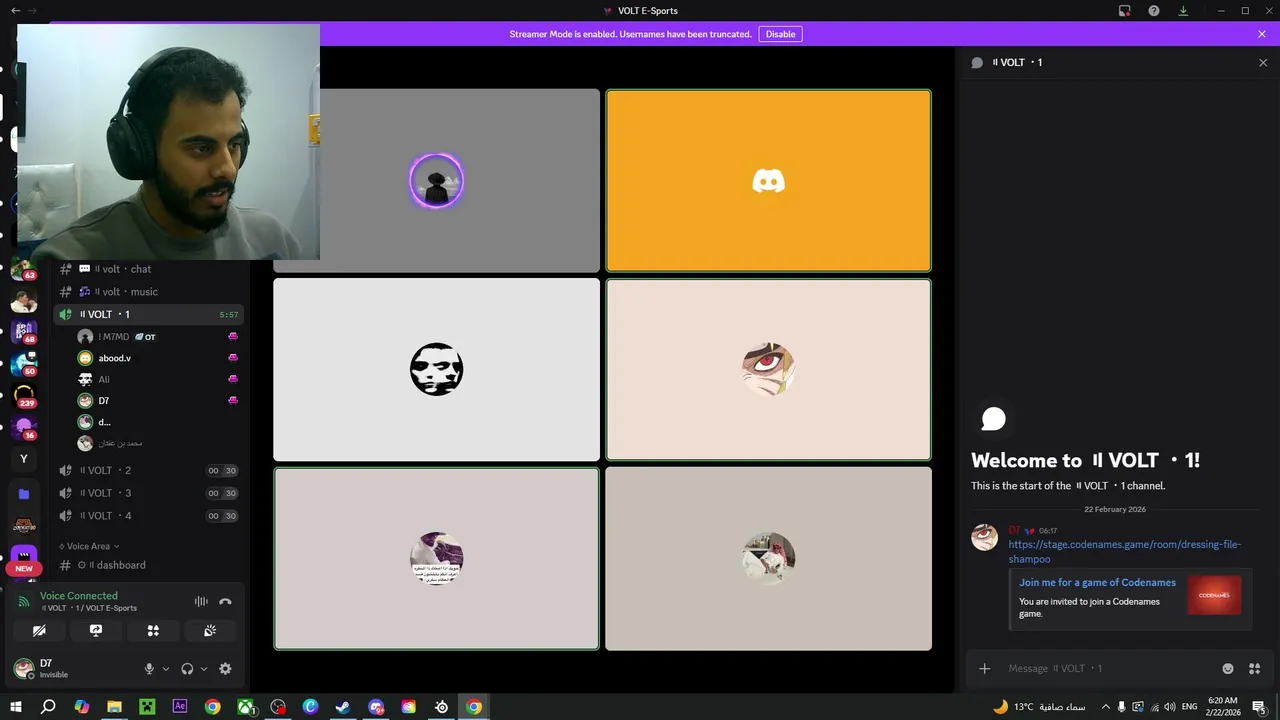
Task: Open server with 68 notification badge
Action: click(x=23, y=333)
